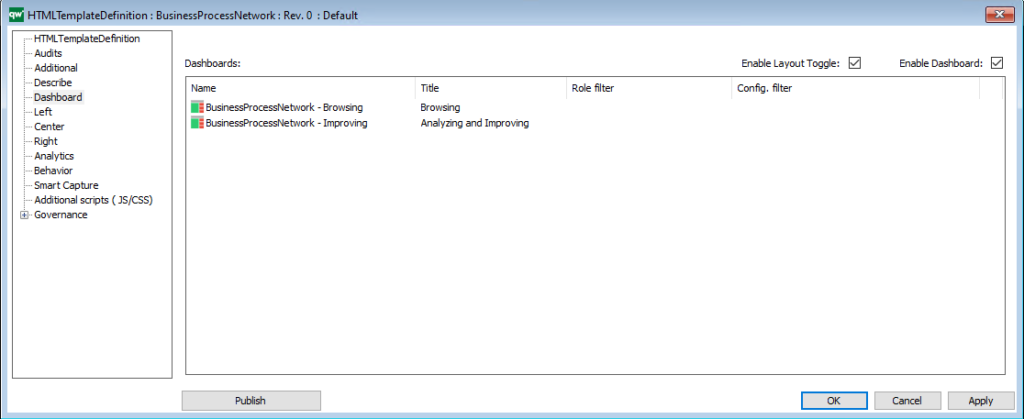This screenshot has width=1024, height=419.
Task: Expand the Governance tree node
Action: click(24, 215)
